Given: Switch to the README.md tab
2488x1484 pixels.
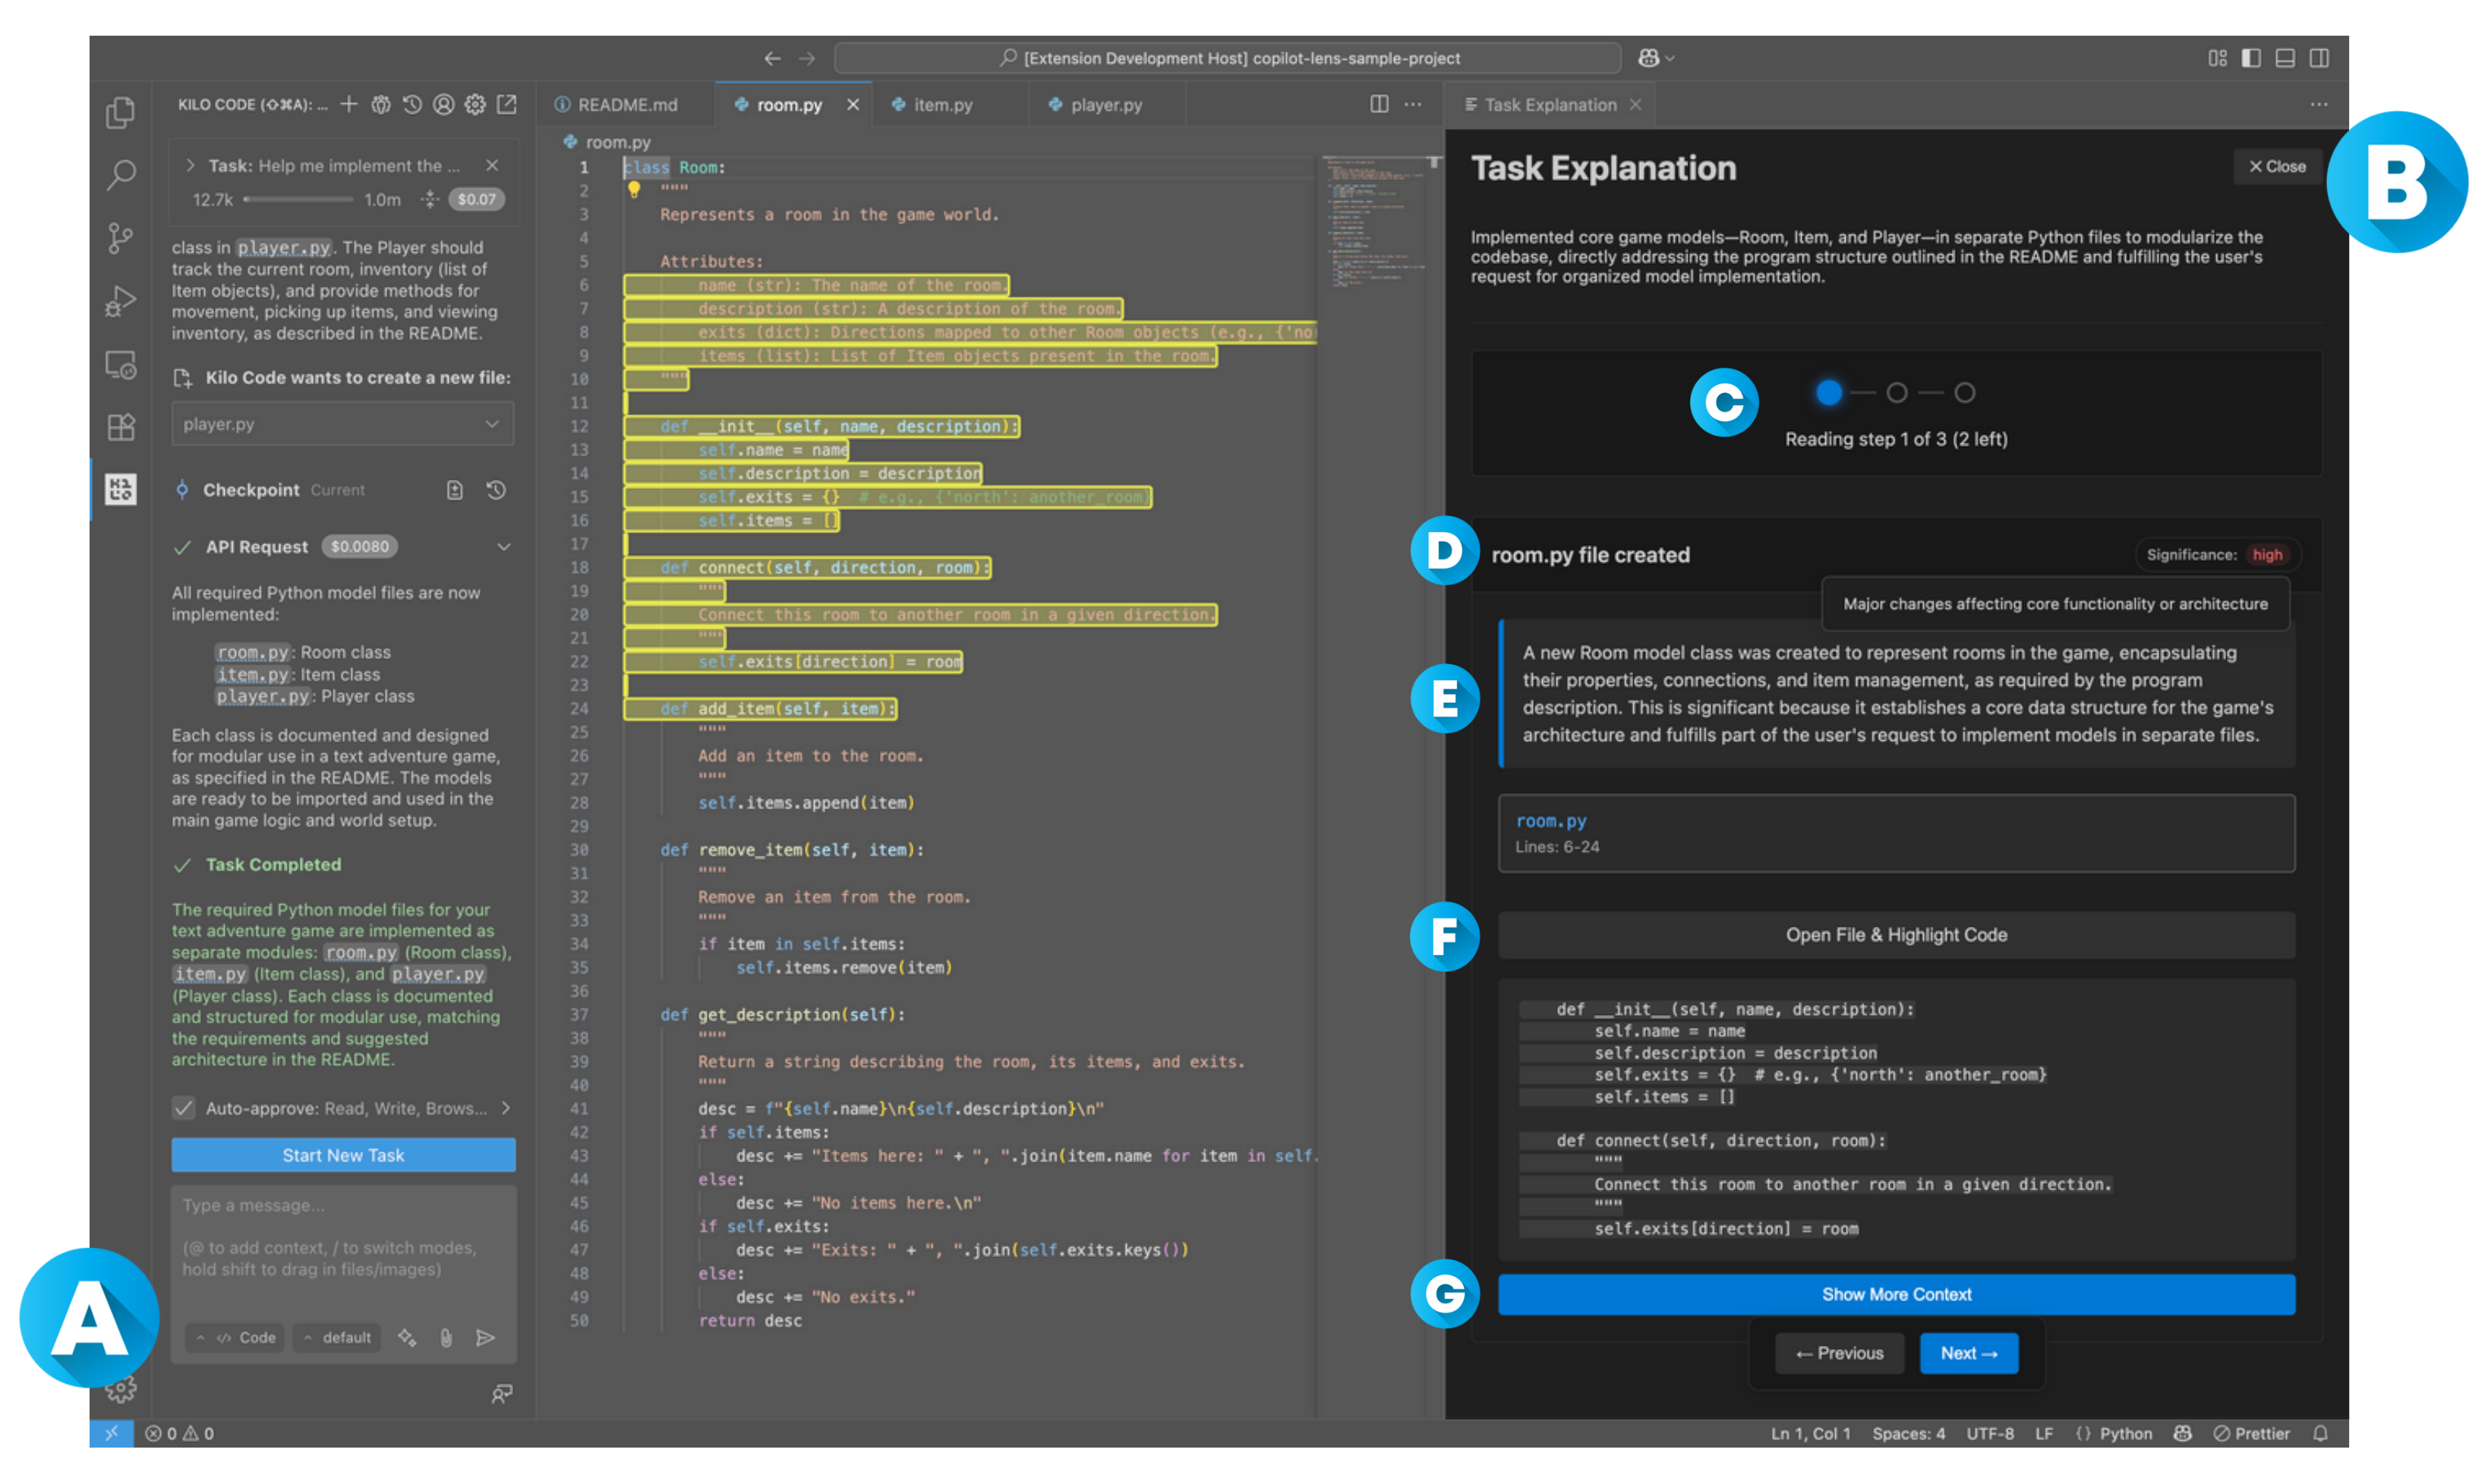Looking at the screenshot, I should (627, 105).
